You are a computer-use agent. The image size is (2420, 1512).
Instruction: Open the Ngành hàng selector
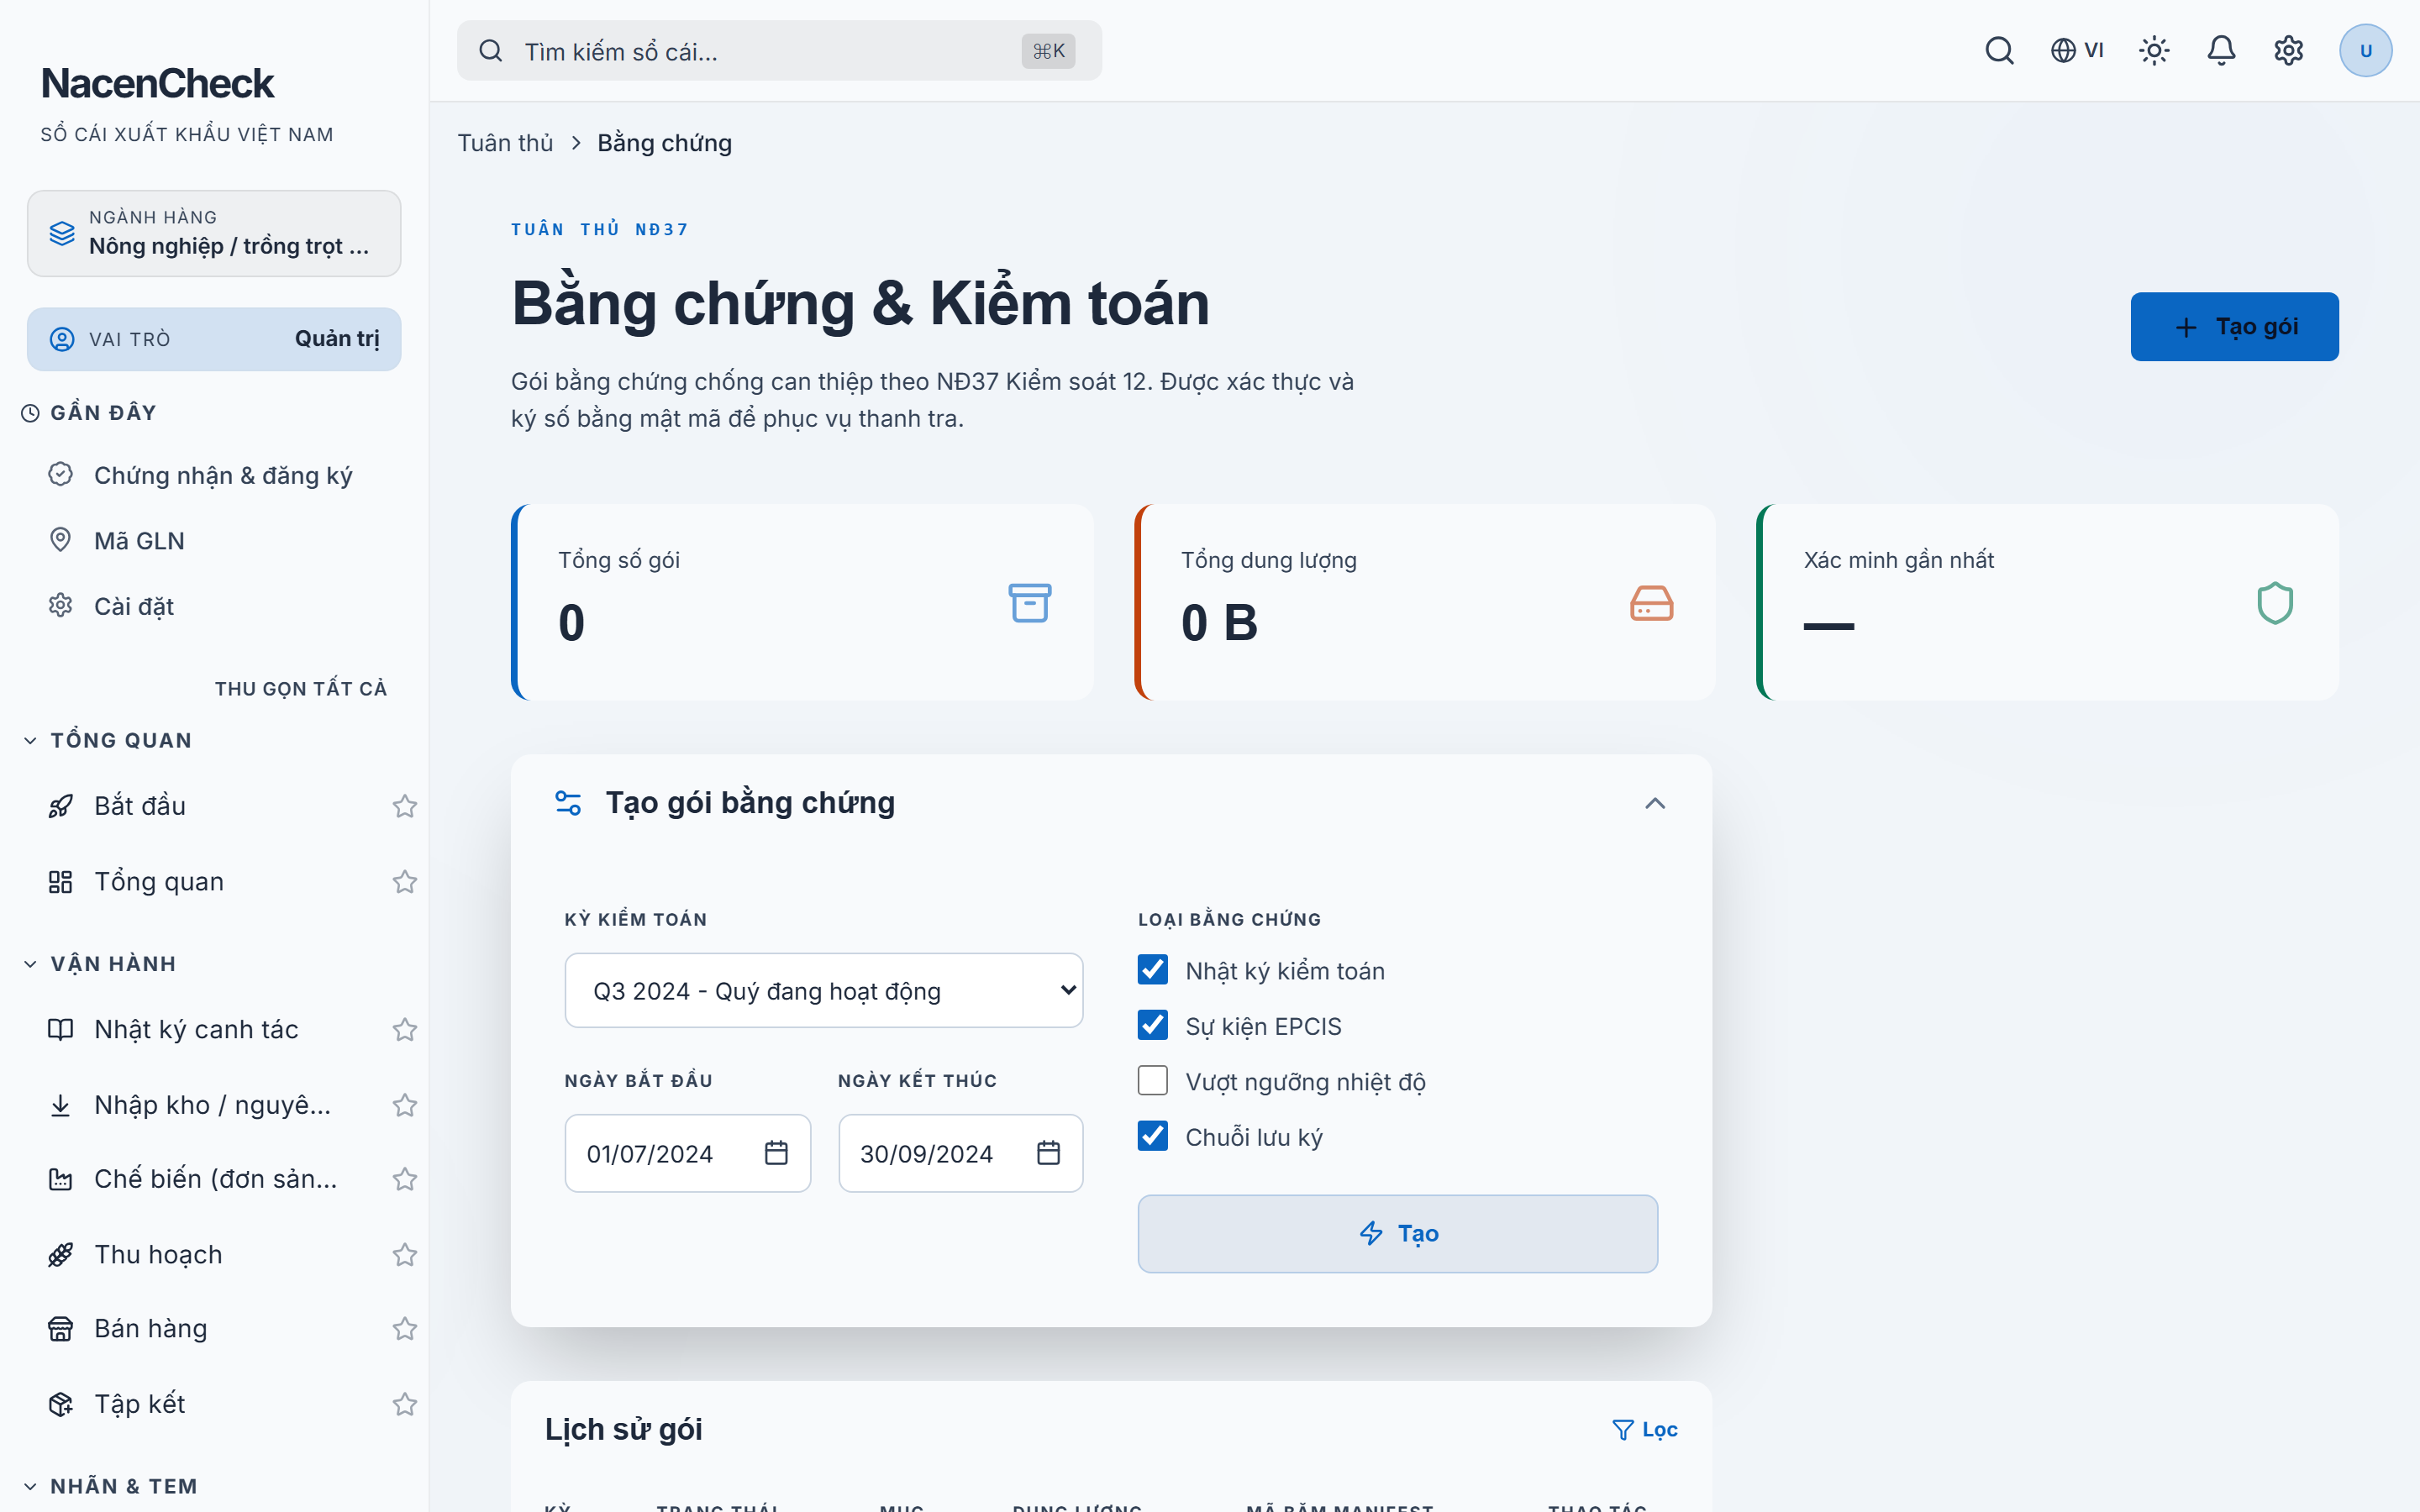pos(214,233)
